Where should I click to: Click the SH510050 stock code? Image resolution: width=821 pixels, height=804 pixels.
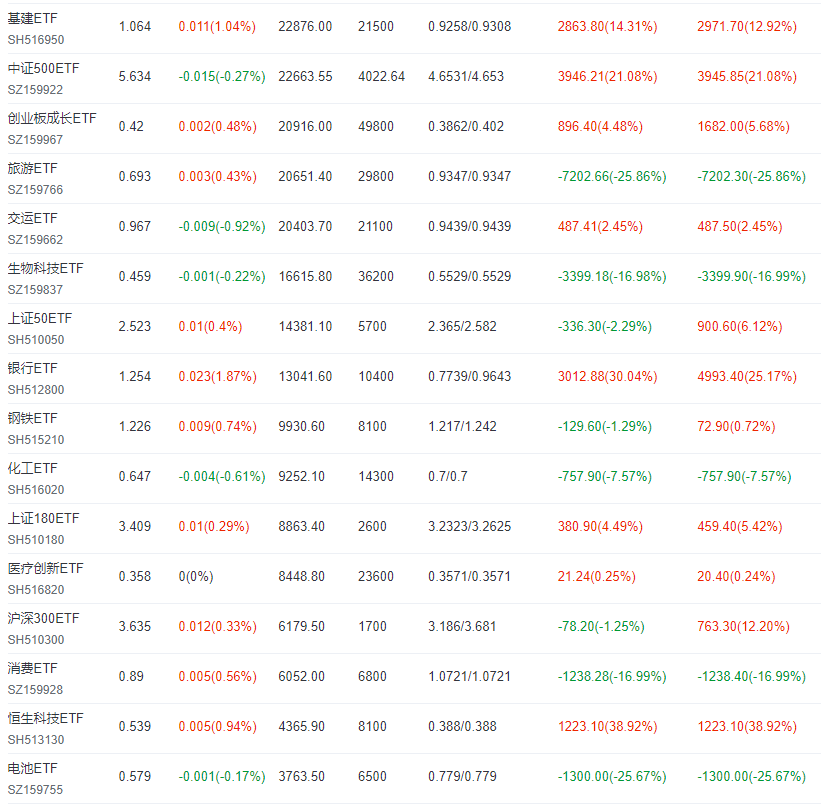36,340
